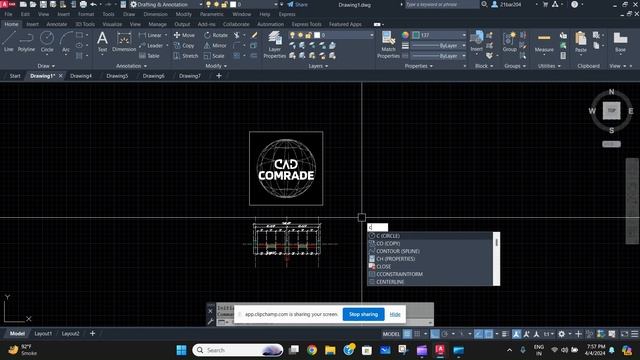Switch to the Layout1 tab

43,334
